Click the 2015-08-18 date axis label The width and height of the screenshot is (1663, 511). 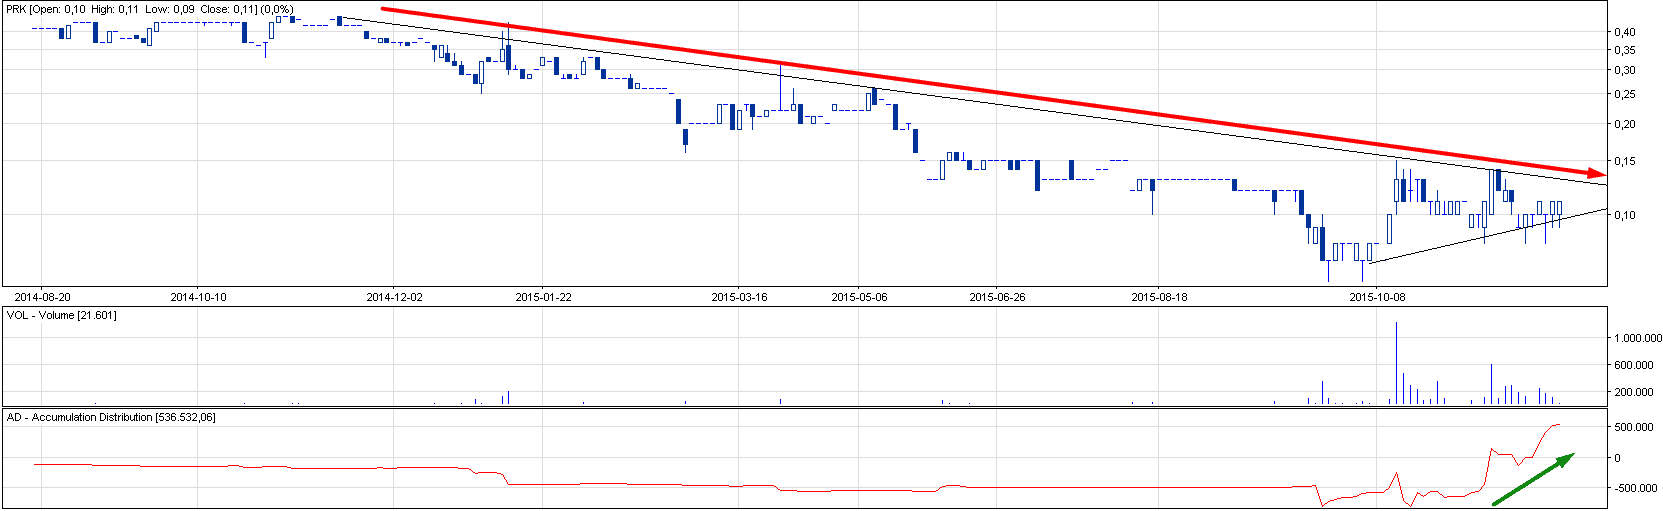click(x=1159, y=297)
